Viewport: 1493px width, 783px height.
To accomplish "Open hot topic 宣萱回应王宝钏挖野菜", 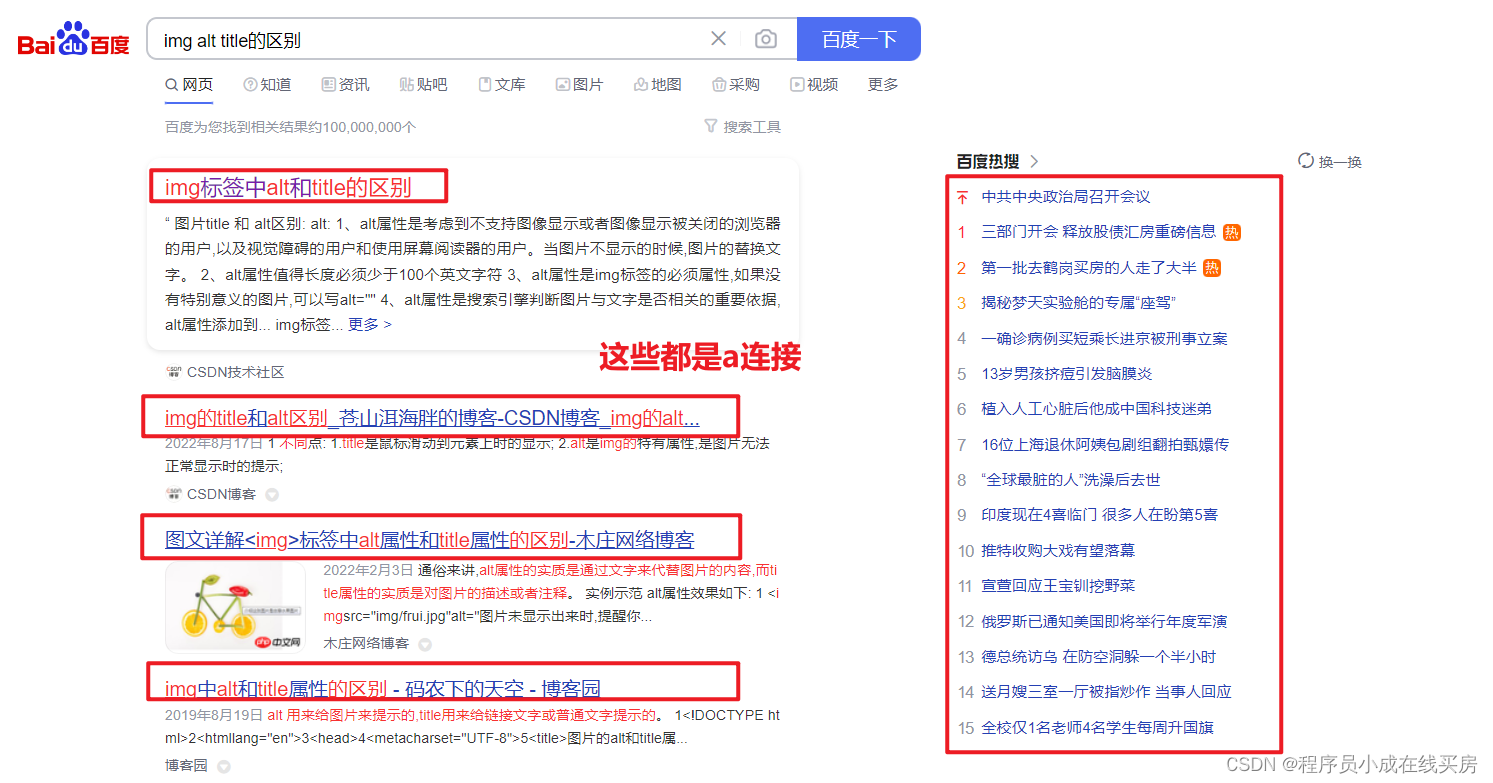I will click(x=1058, y=586).
